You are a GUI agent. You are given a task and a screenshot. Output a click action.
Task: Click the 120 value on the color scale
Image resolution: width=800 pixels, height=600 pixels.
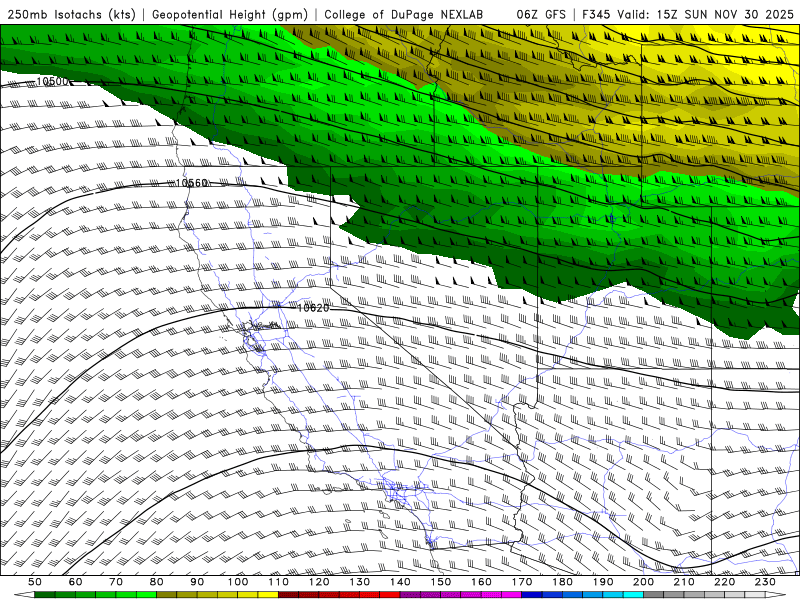(319, 582)
